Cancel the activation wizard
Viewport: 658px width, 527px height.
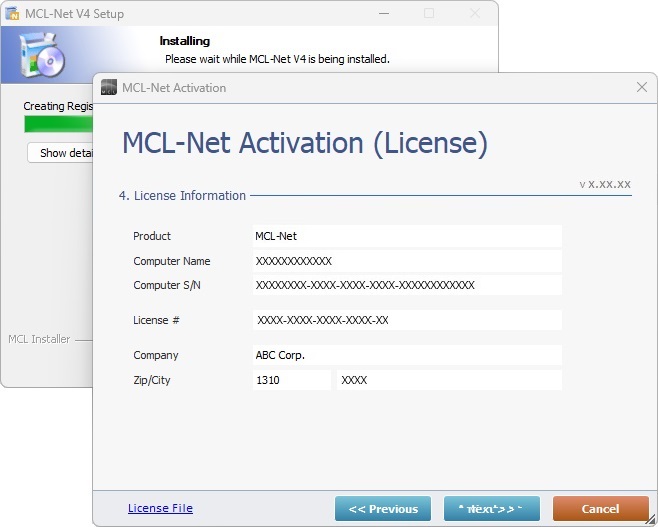(x=601, y=509)
